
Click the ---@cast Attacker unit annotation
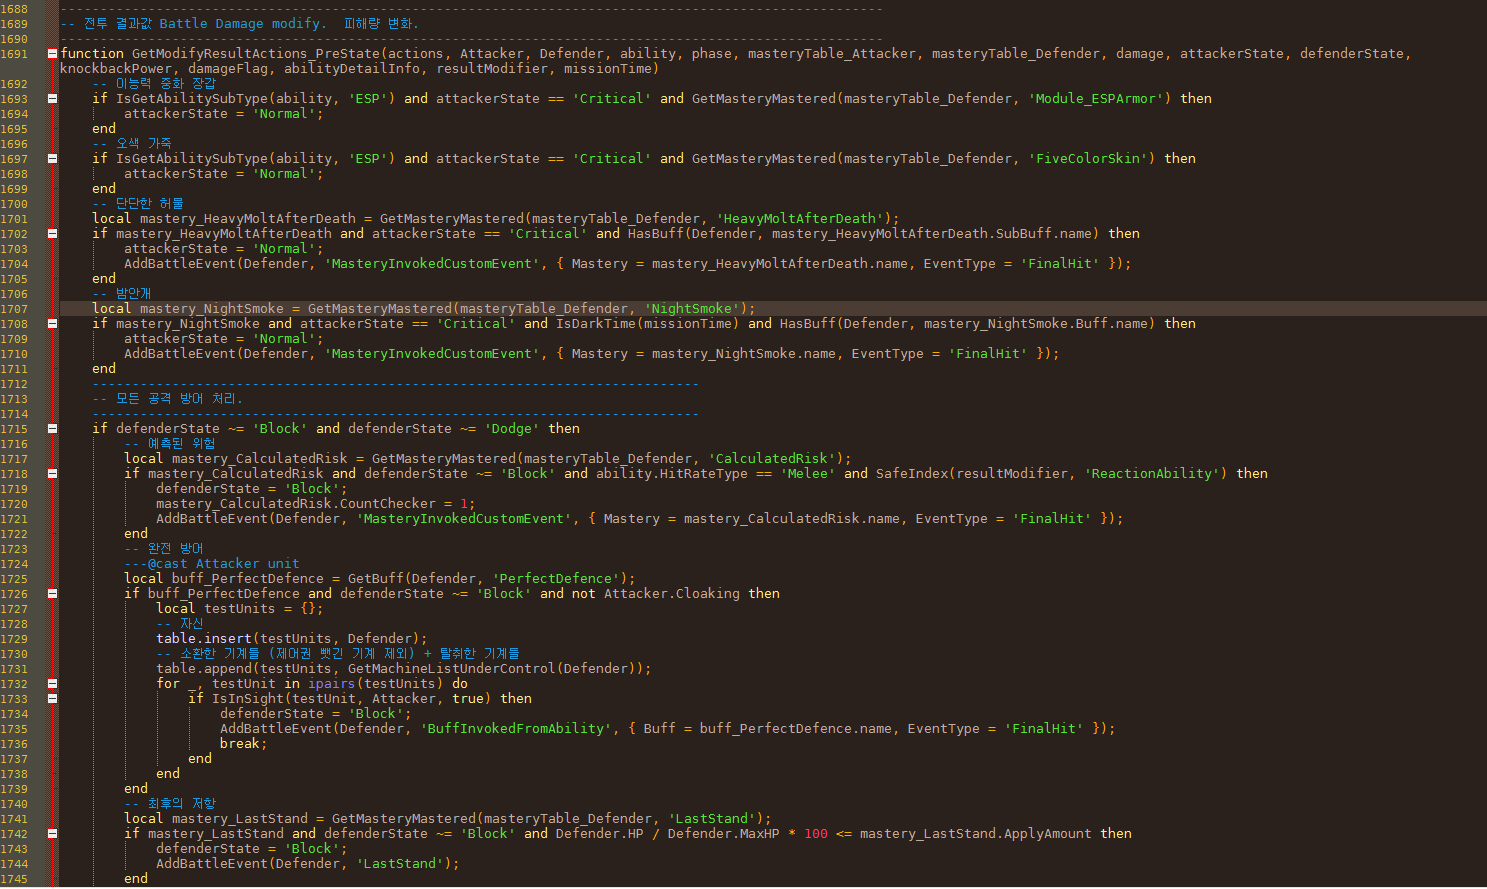[x=212, y=564]
